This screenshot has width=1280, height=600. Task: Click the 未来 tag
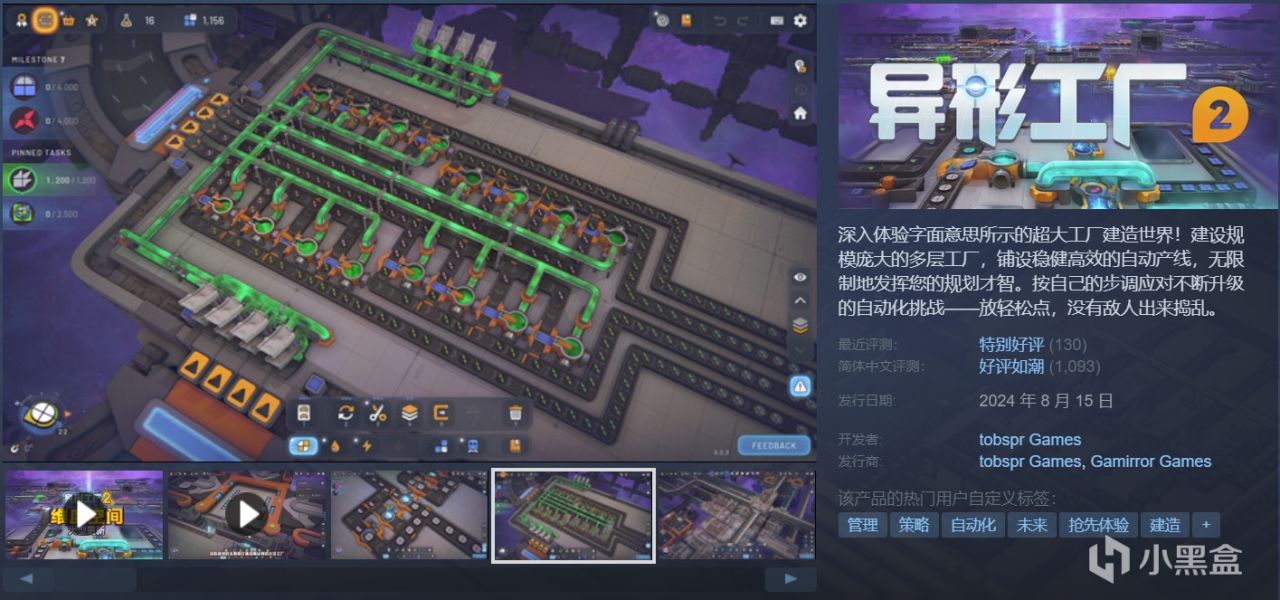click(x=1032, y=525)
